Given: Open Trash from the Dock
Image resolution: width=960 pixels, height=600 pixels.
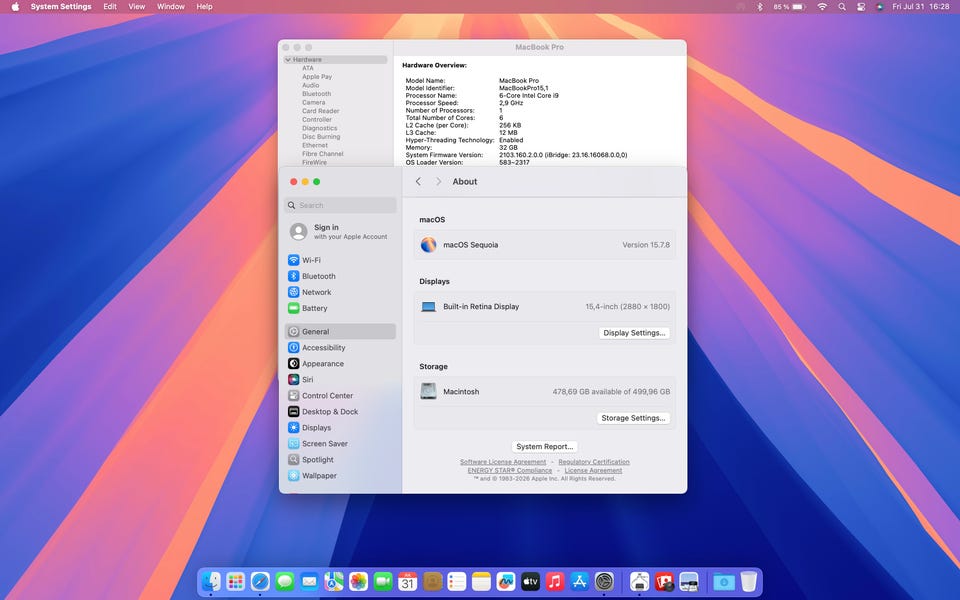Looking at the screenshot, I should coord(748,581).
